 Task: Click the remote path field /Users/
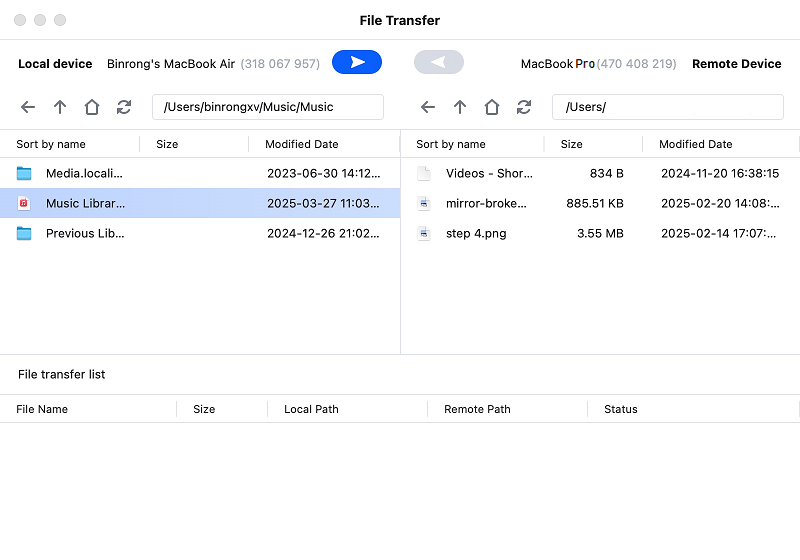point(667,107)
